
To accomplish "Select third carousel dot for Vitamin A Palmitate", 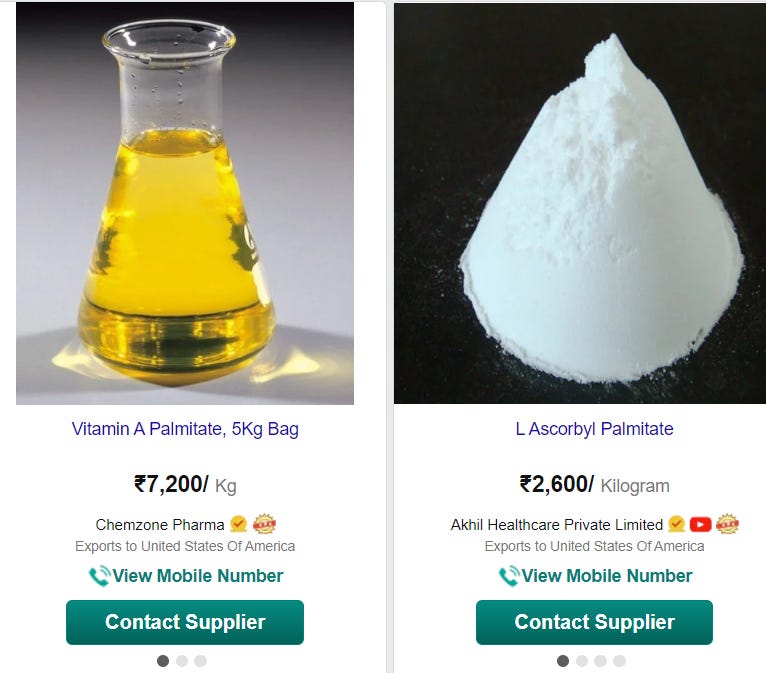I will pos(200,661).
